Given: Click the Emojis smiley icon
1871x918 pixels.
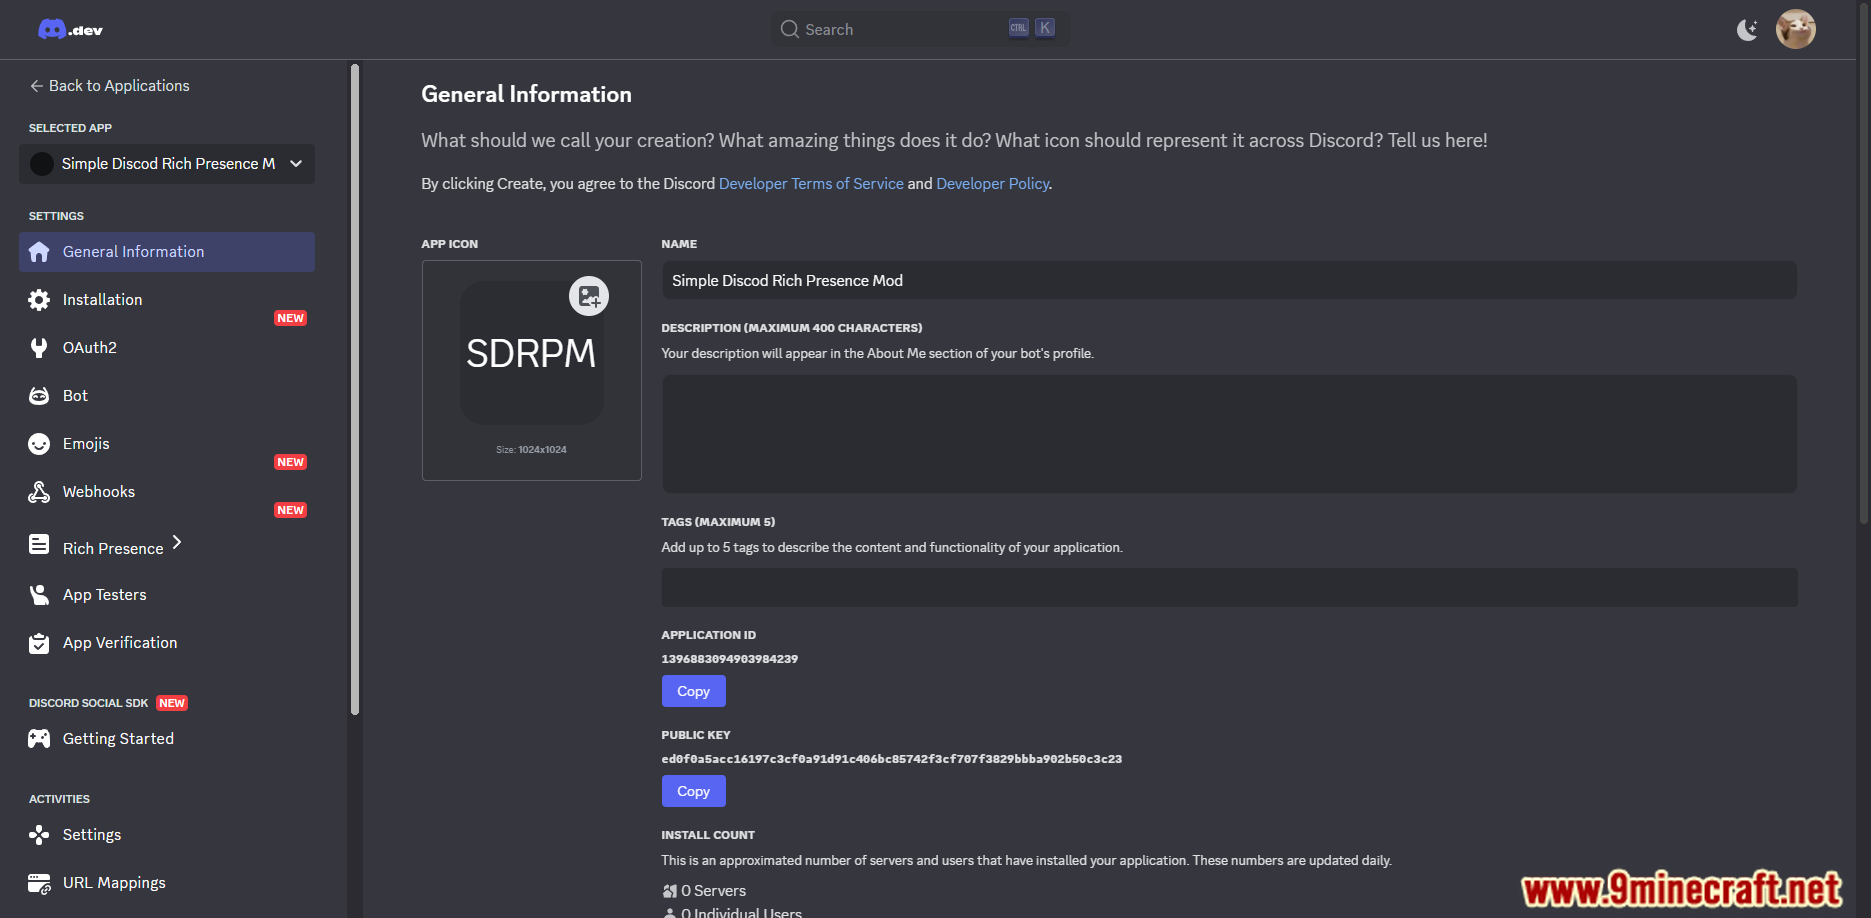Looking at the screenshot, I should click(x=39, y=444).
